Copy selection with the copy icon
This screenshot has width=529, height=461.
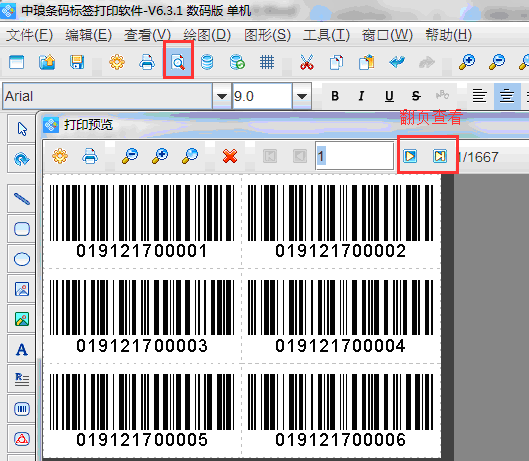(336, 62)
